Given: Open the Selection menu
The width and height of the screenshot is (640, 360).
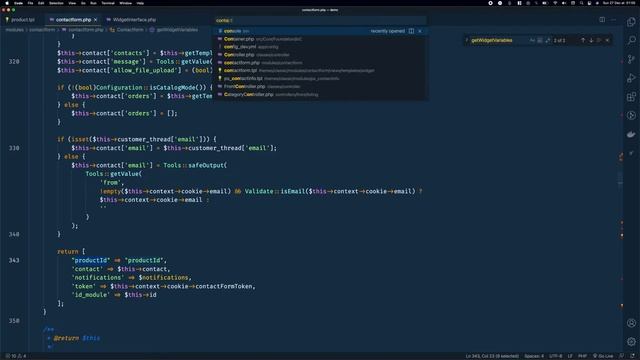Looking at the screenshot, I should pos(56,3).
